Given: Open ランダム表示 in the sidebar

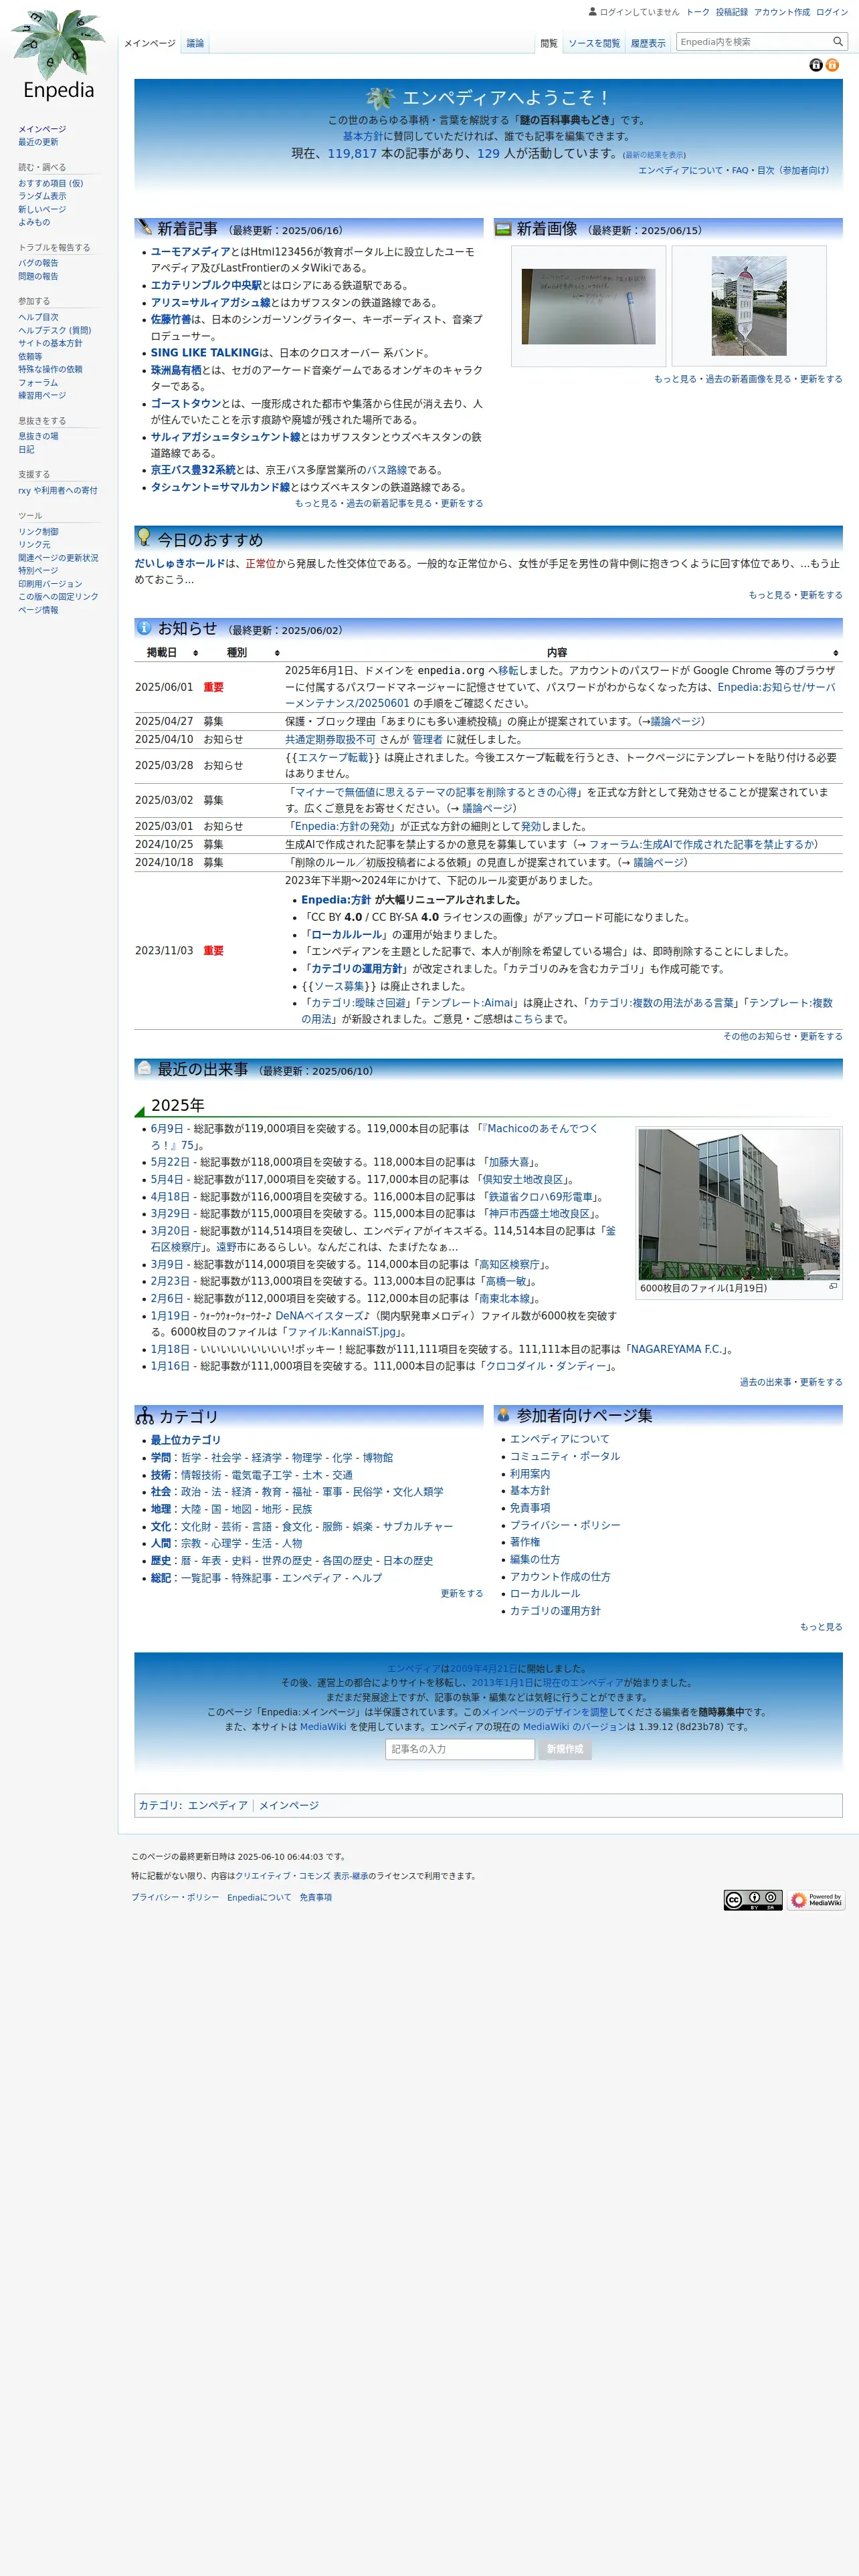Looking at the screenshot, I should pyautogui.click(x=42, y=196).
